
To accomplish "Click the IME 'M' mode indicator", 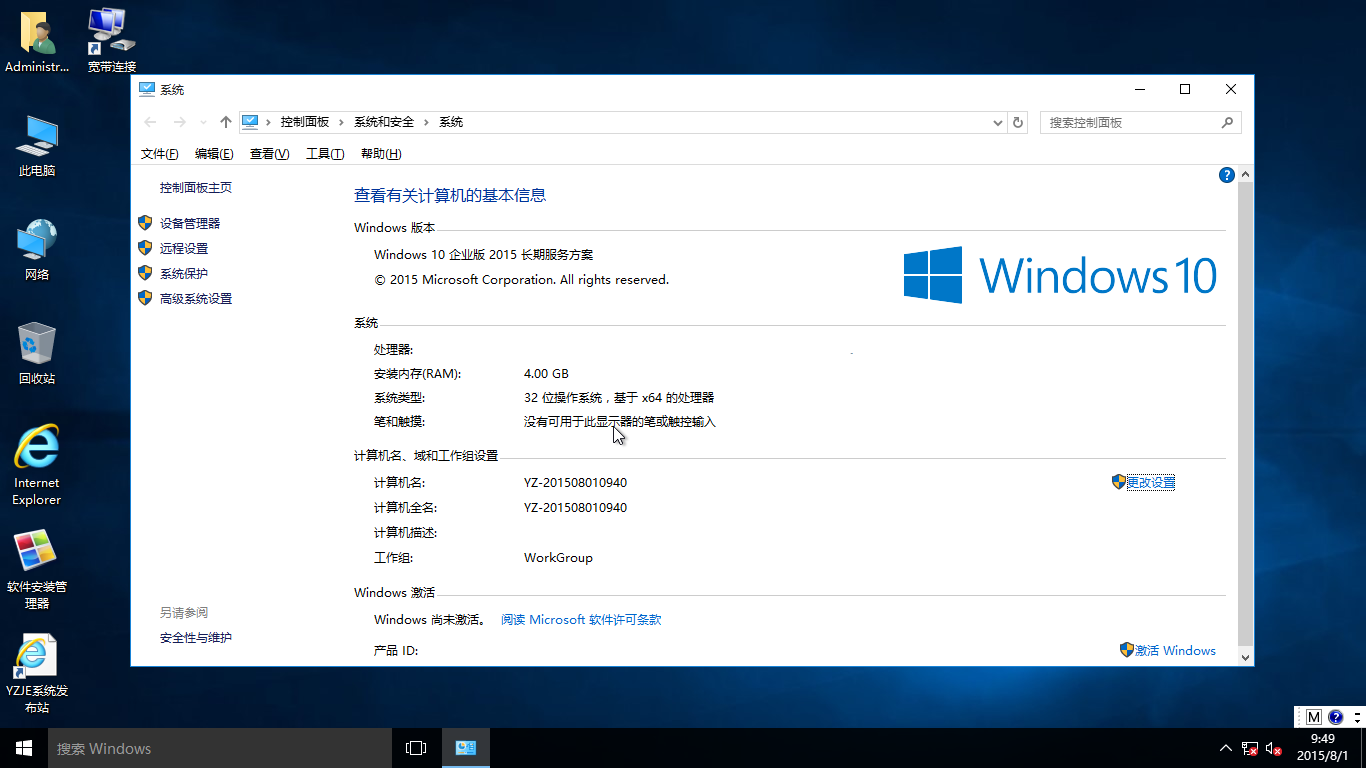I will (1314, 717).
